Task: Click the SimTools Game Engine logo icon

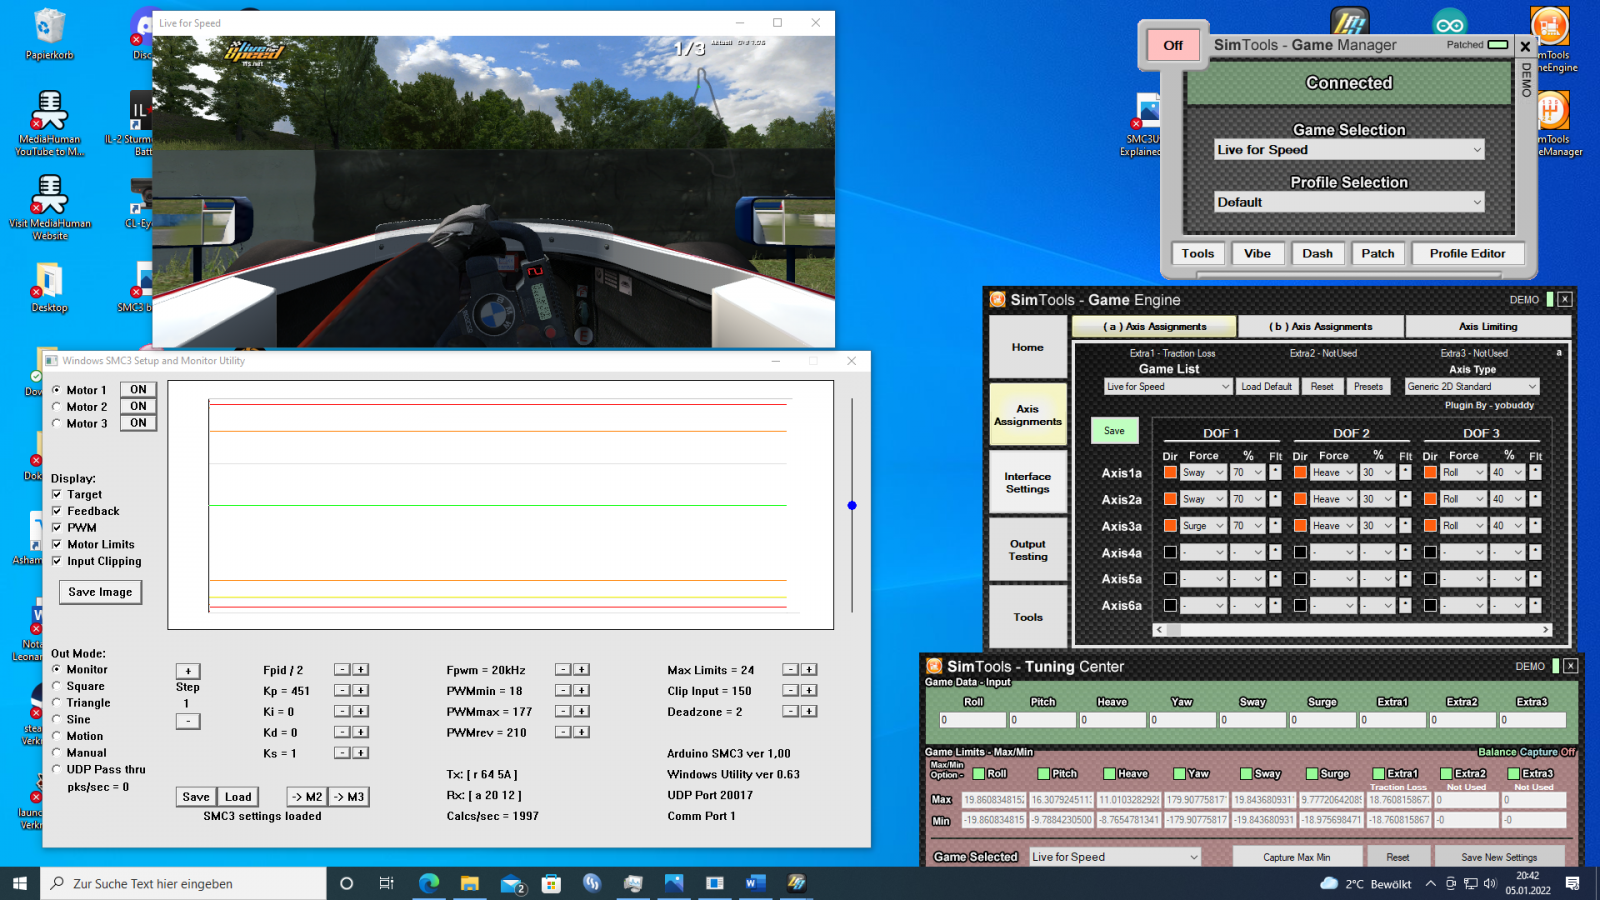Action: pyautogui.click(x=997, y=299)
